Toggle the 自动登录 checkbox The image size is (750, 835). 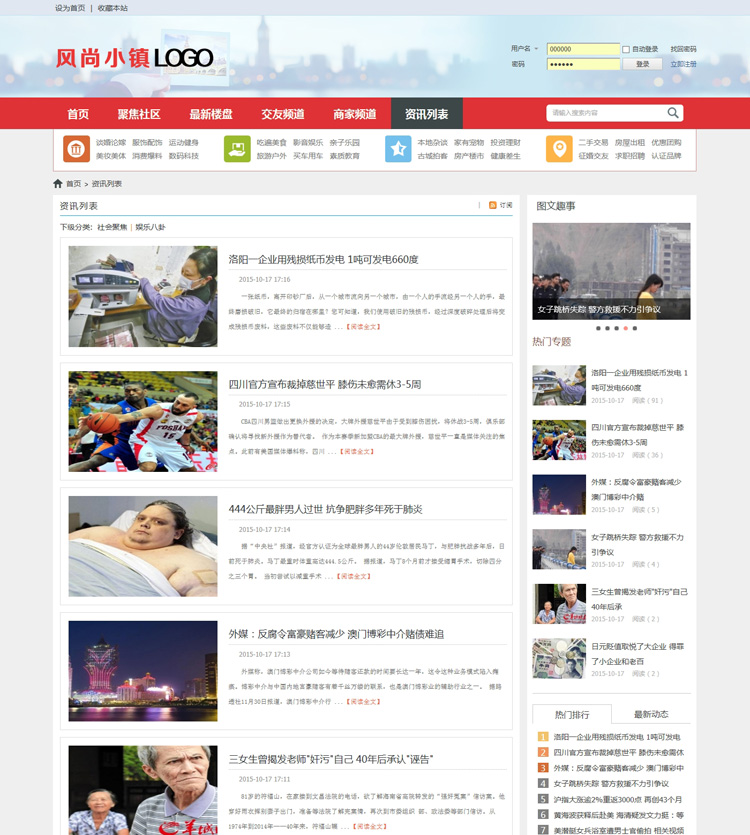626,49
